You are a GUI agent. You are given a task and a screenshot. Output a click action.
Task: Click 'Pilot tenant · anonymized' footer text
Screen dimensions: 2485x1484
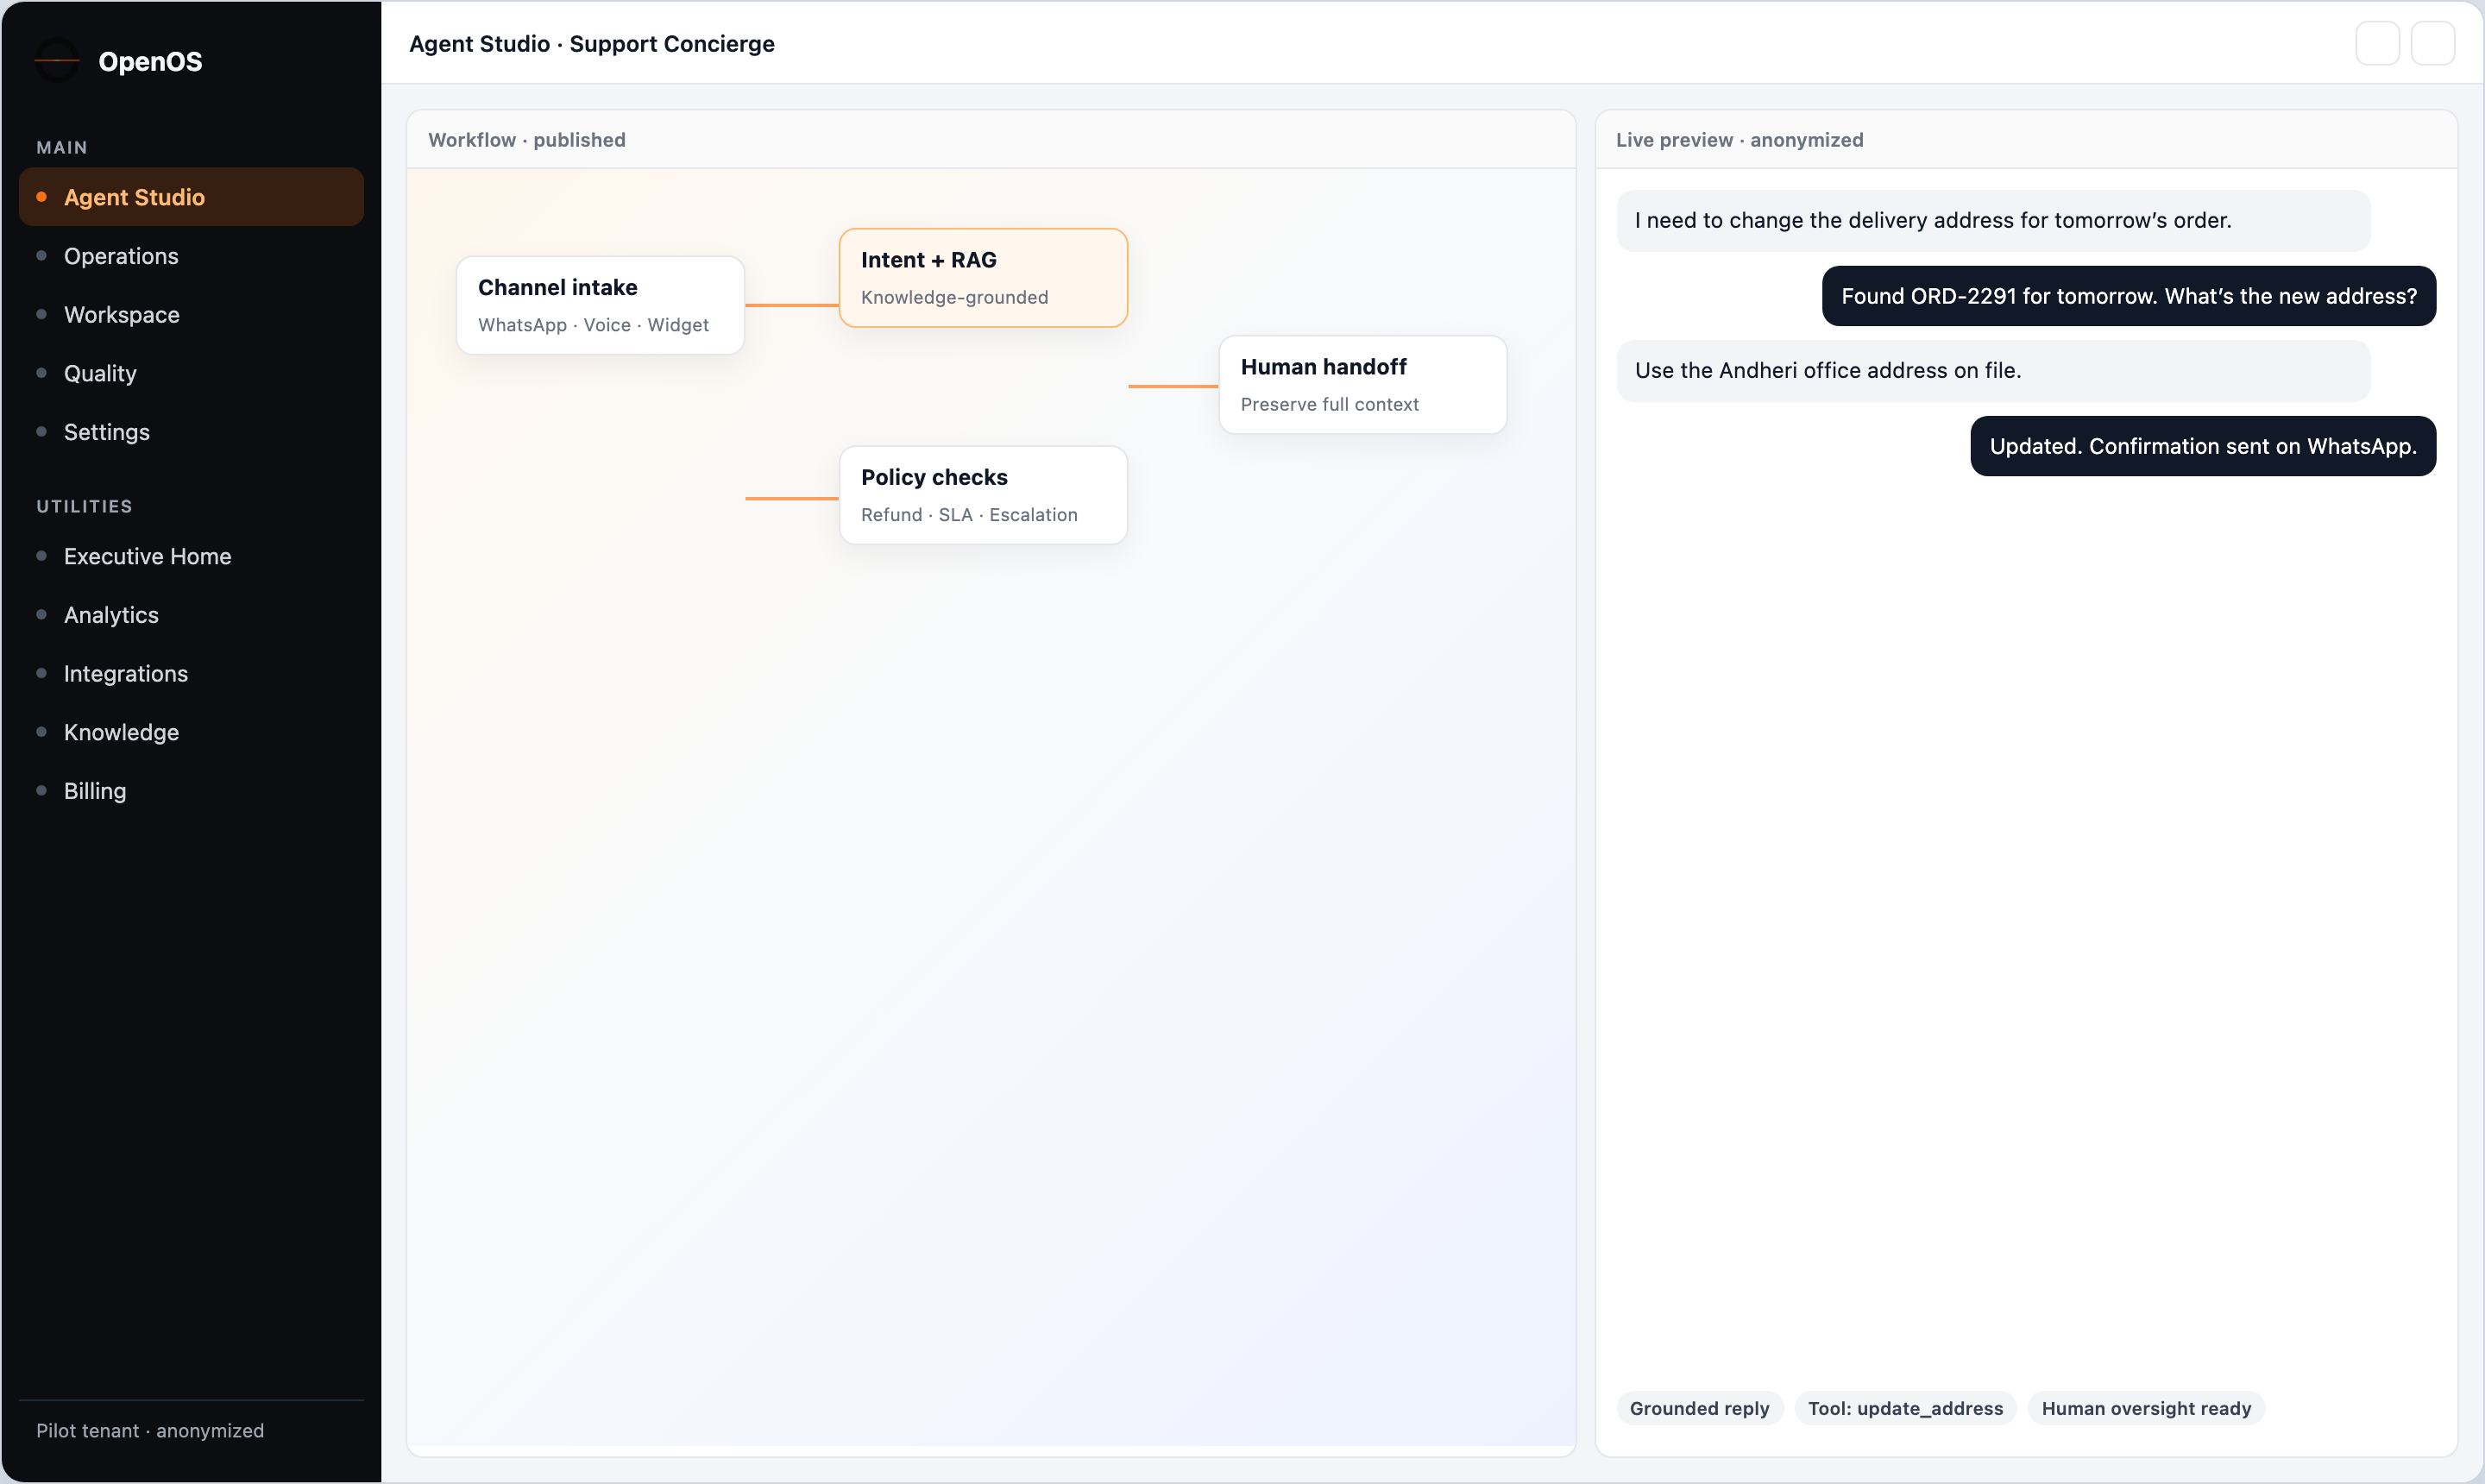tap(150, 1430)
